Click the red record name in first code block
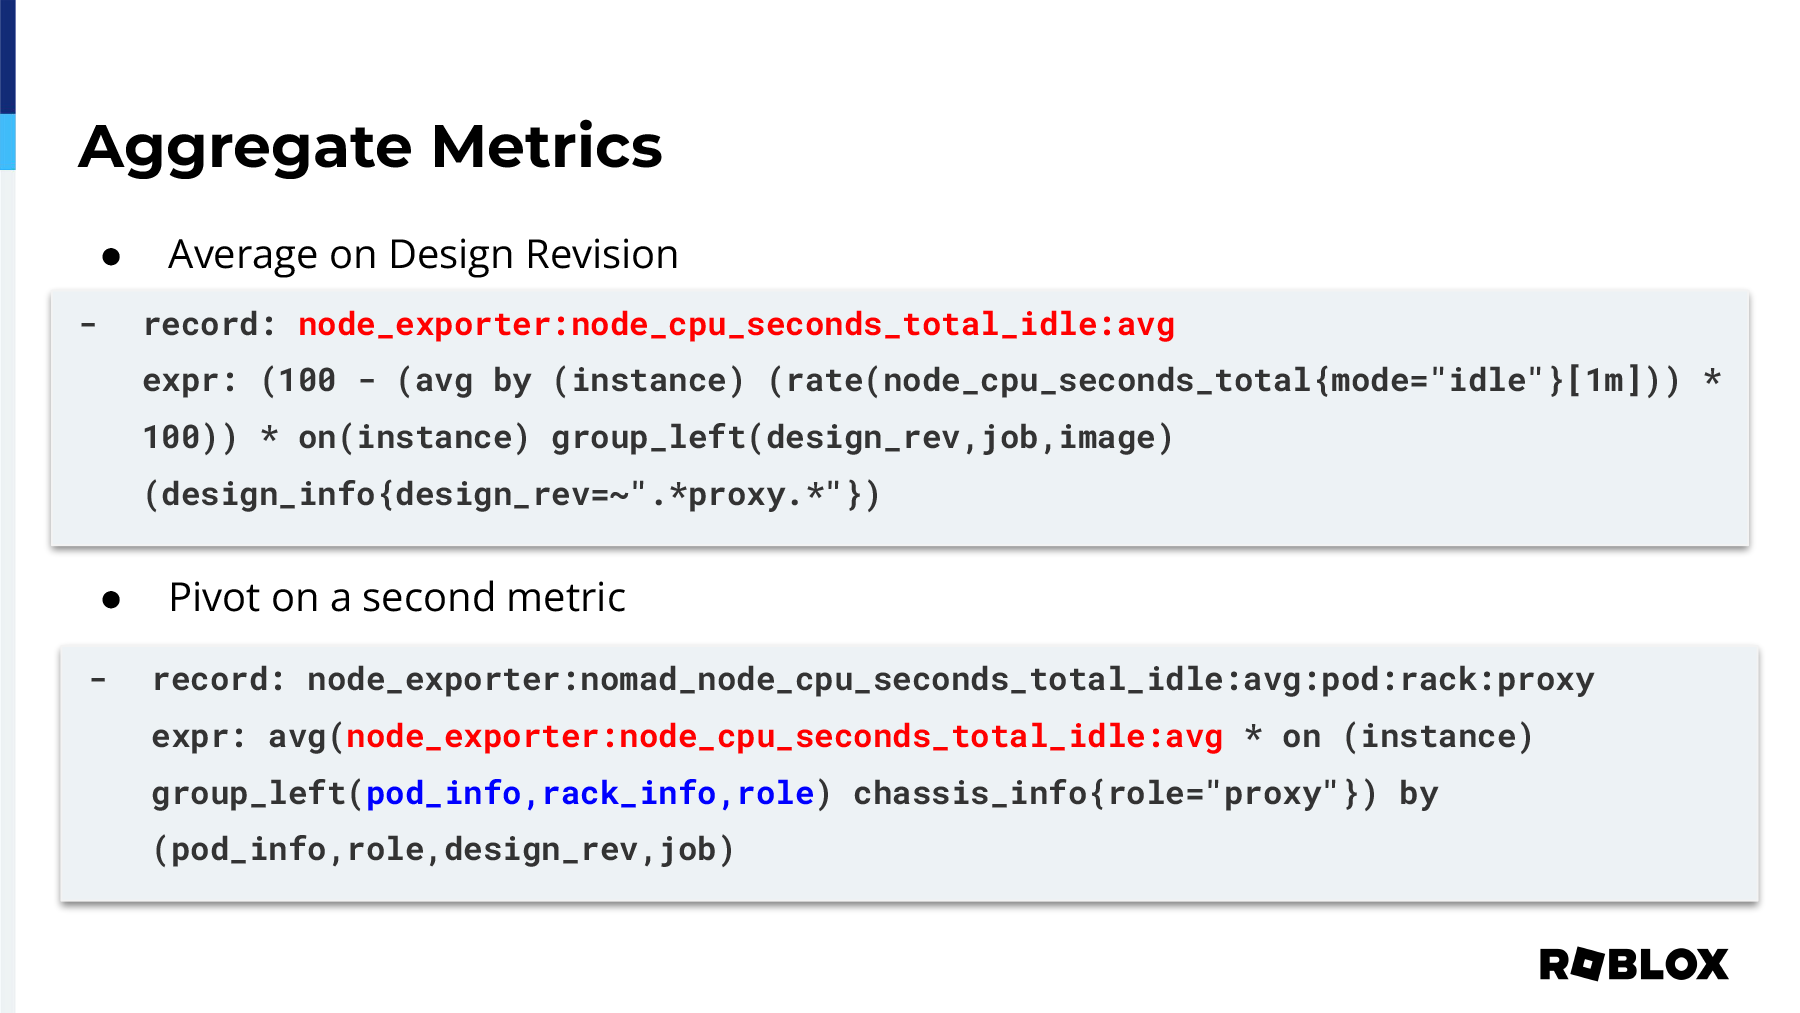The width and height of the screenshot is (1800, 1013). coord(736,325)
